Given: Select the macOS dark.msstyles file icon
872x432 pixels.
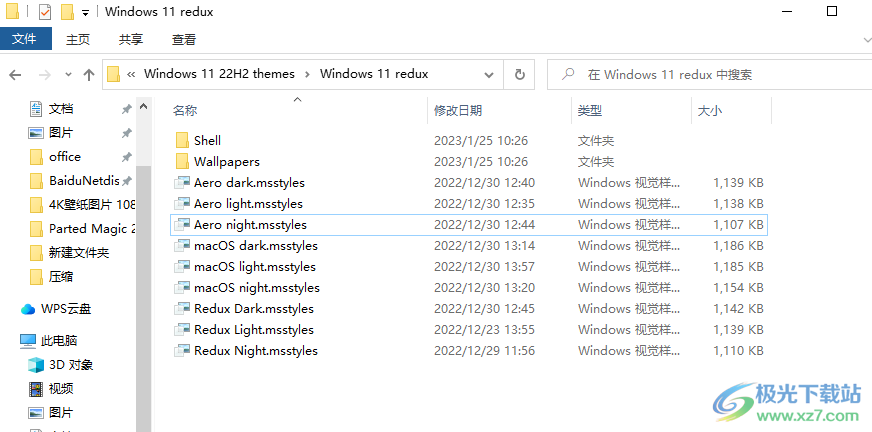Looking at the screenshot, I should (x=182, y=246).
